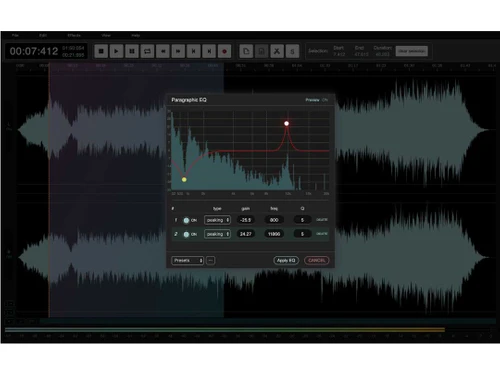Screen dimensions: 500x375
Task: Open the File menu
Action: 15,35
